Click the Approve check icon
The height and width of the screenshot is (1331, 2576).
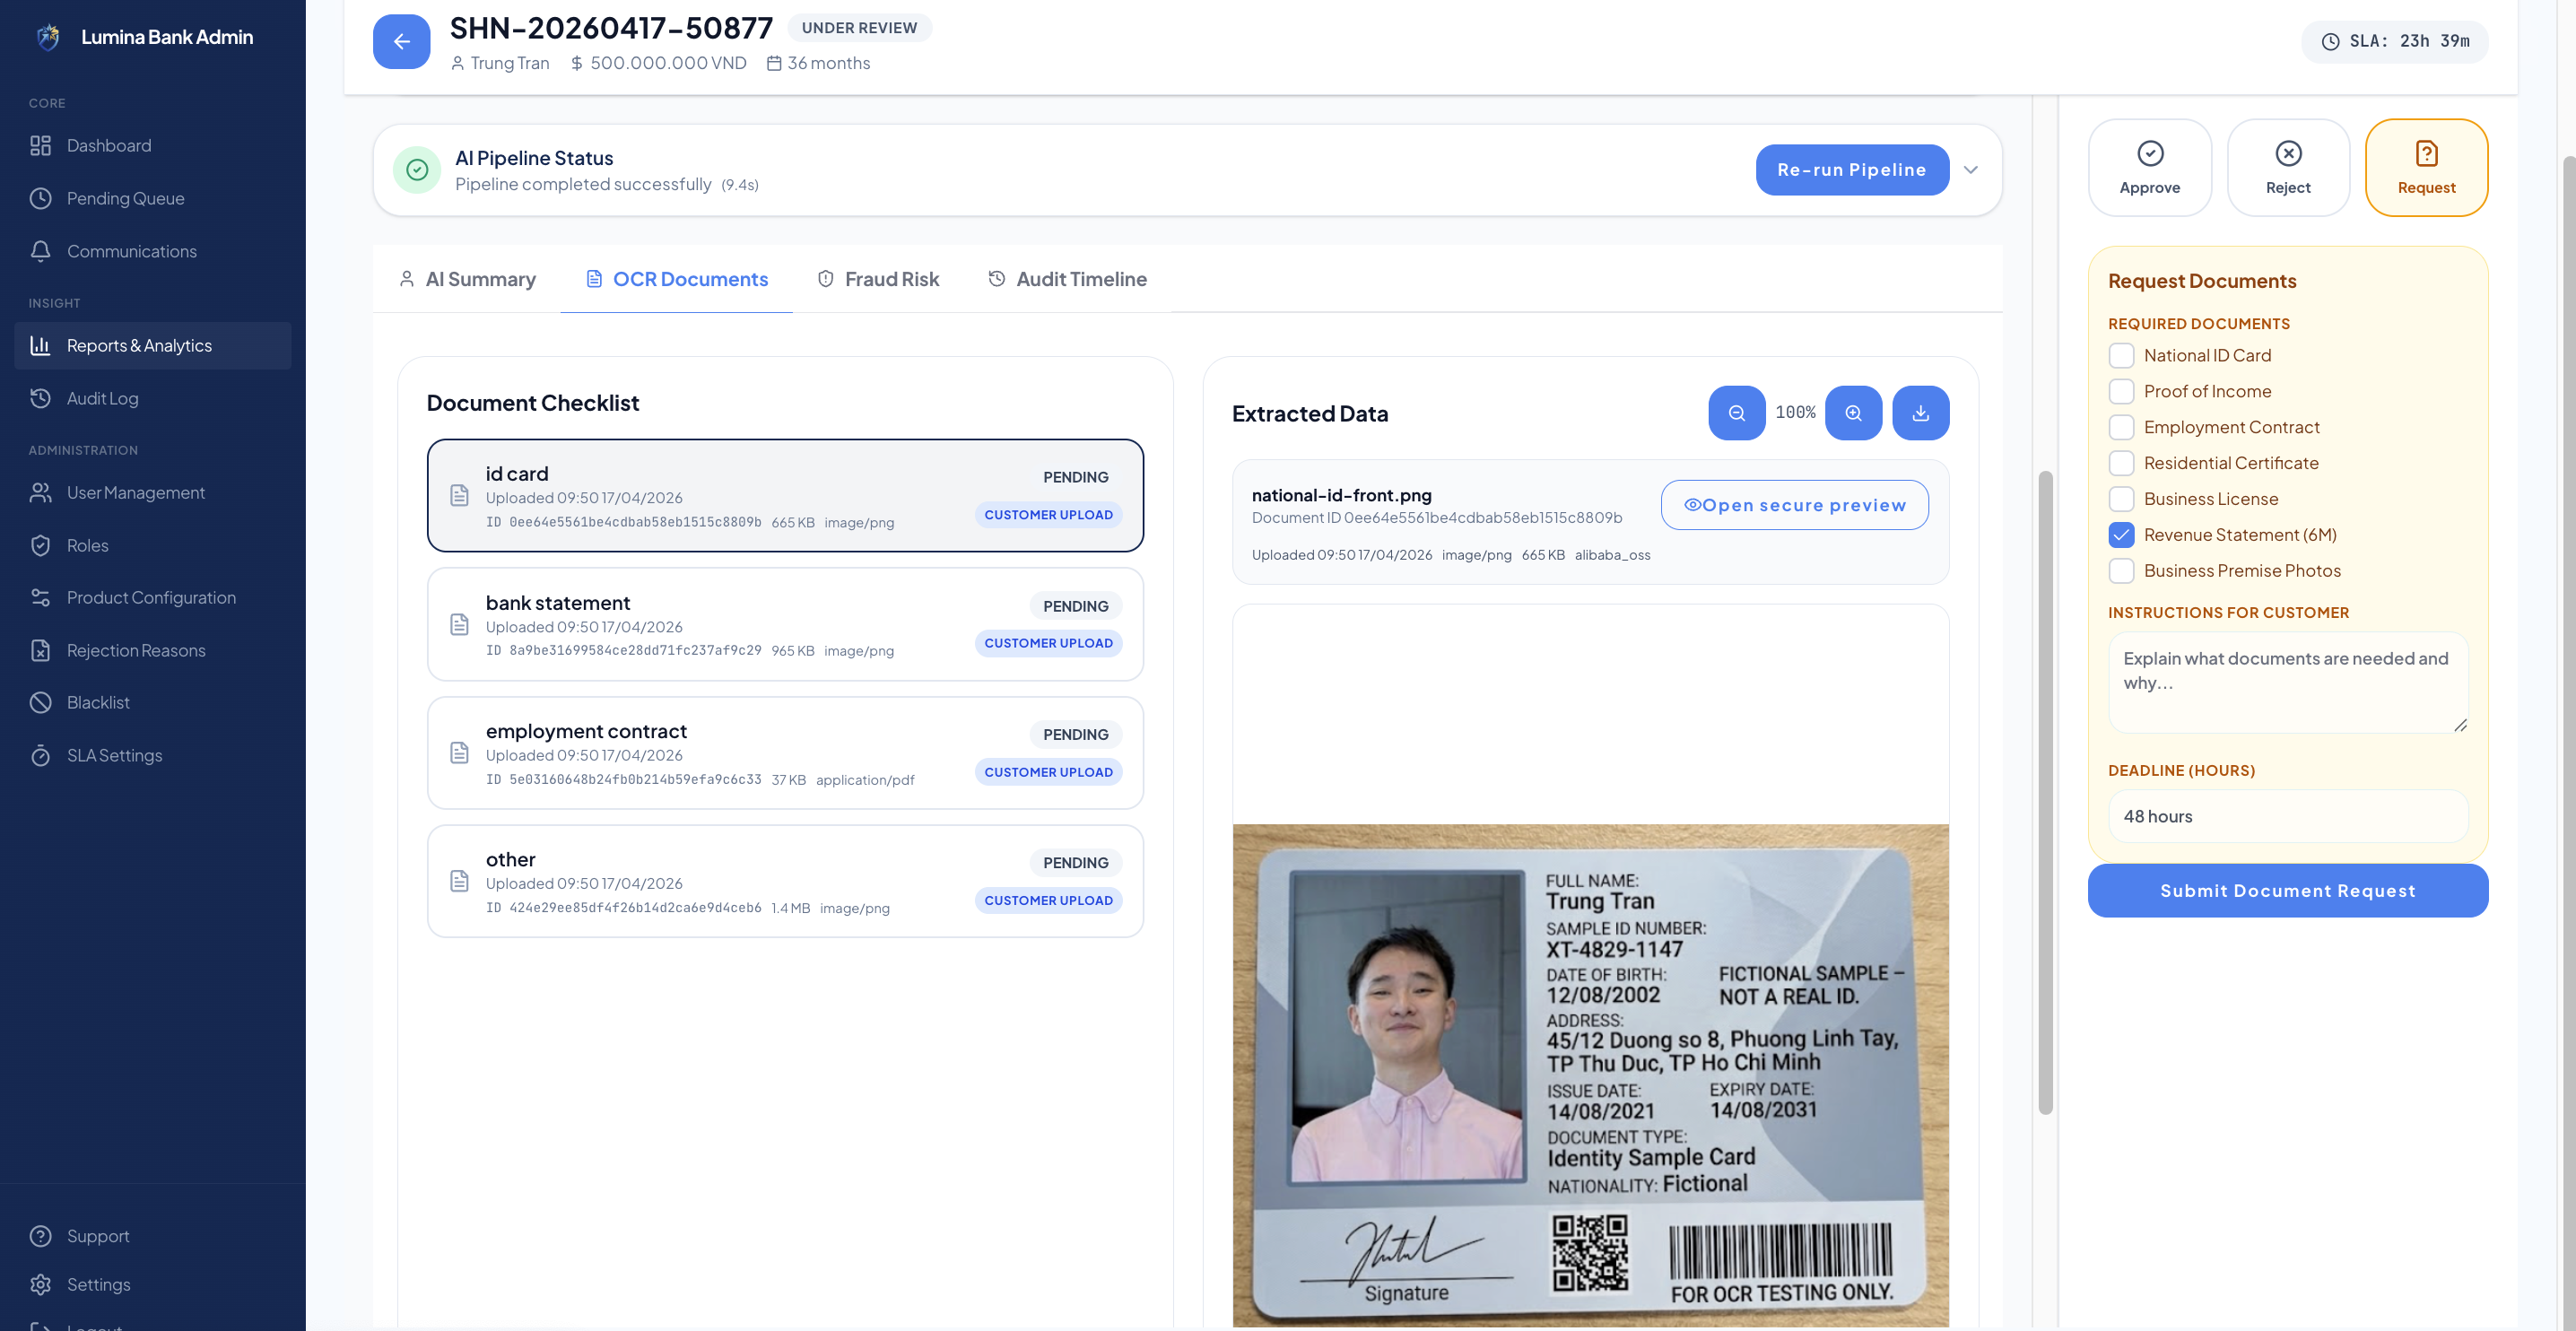2149,153
